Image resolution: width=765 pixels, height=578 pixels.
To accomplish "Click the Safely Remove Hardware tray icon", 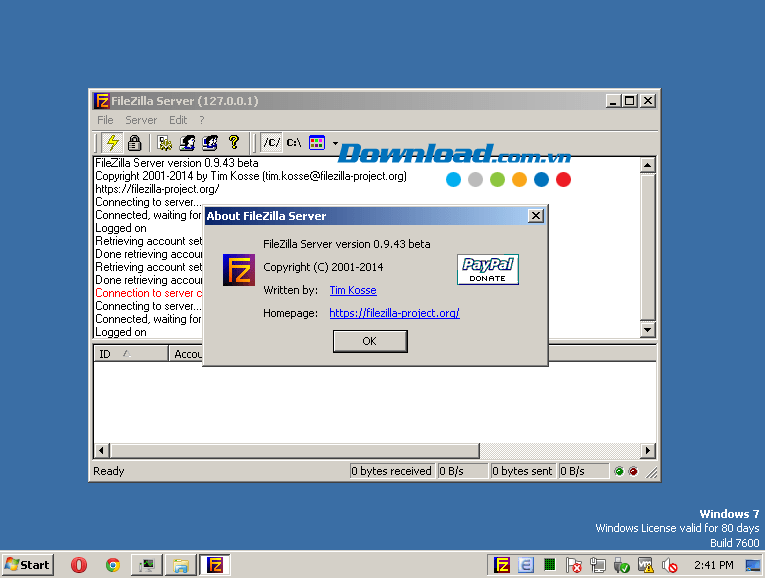I will coord(622,565).
